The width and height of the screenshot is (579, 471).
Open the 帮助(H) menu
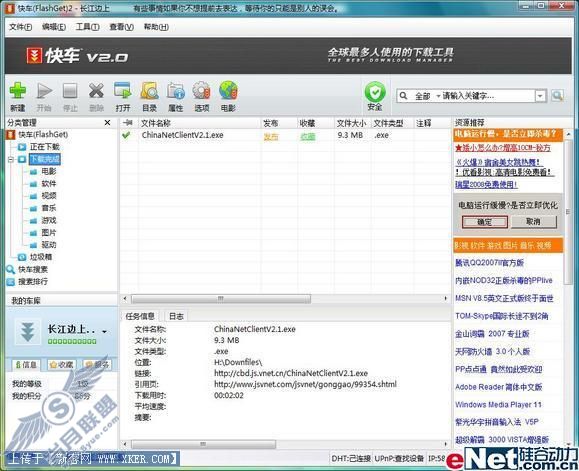[156, 27]
